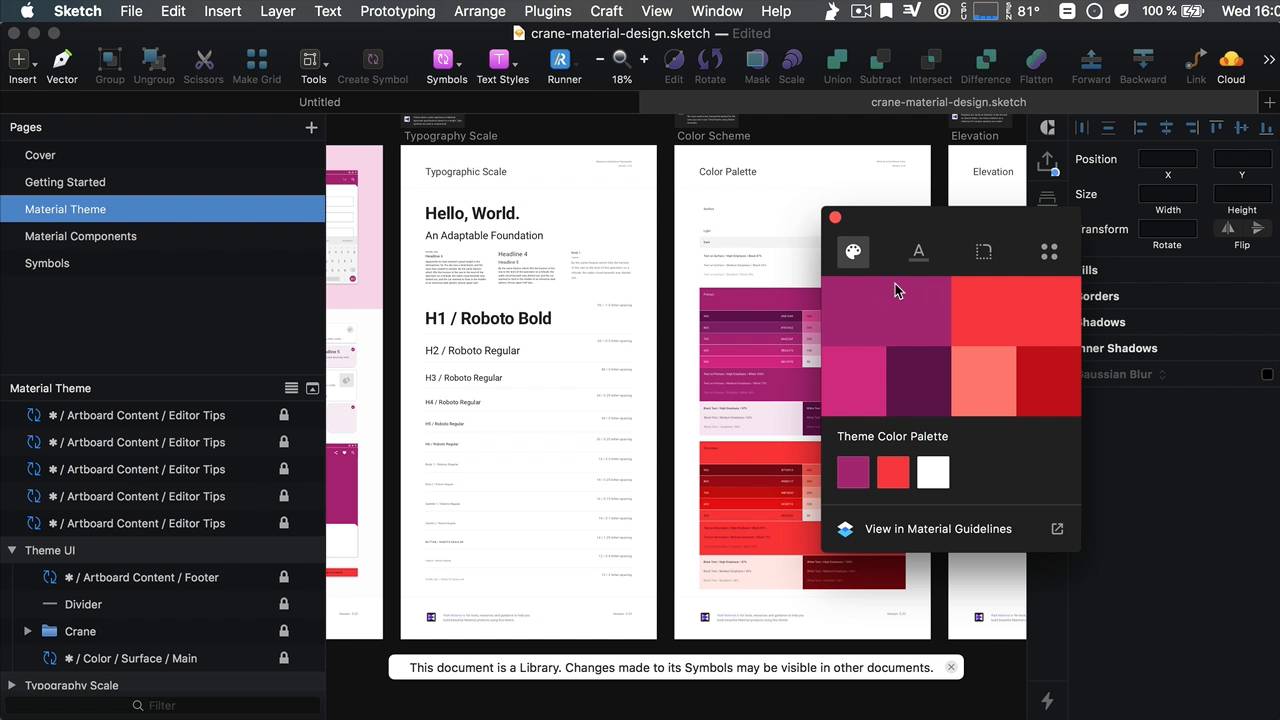The height and width of the screenshot is (720, 1280).
Task: Move layer Forward using toolbar icon
Action: [x=1091, y=60]
